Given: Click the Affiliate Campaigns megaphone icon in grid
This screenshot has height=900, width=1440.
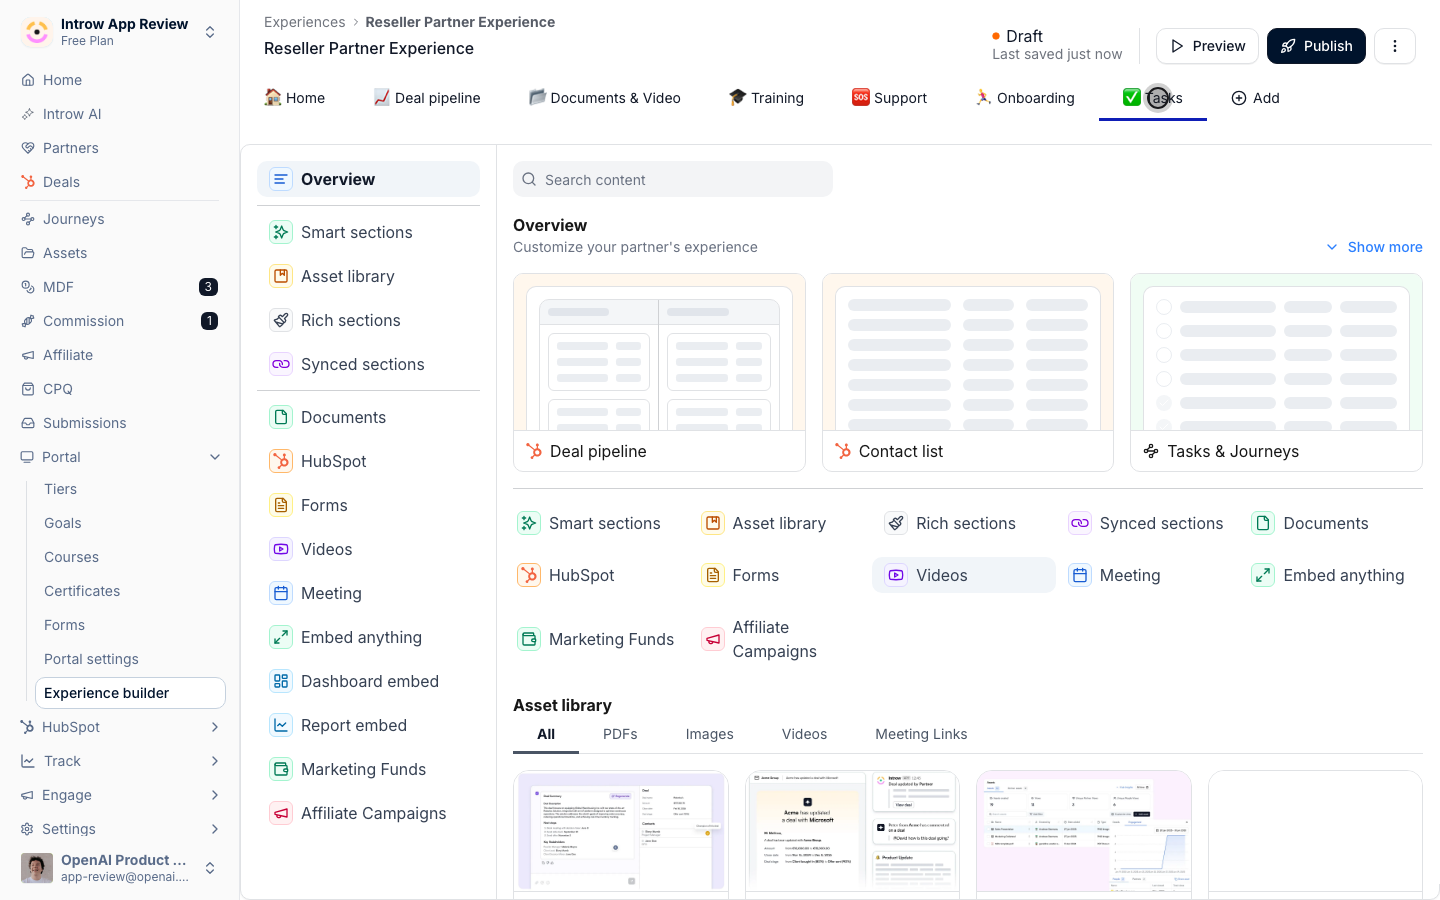Looking at the screenshot, I should 713,639.
